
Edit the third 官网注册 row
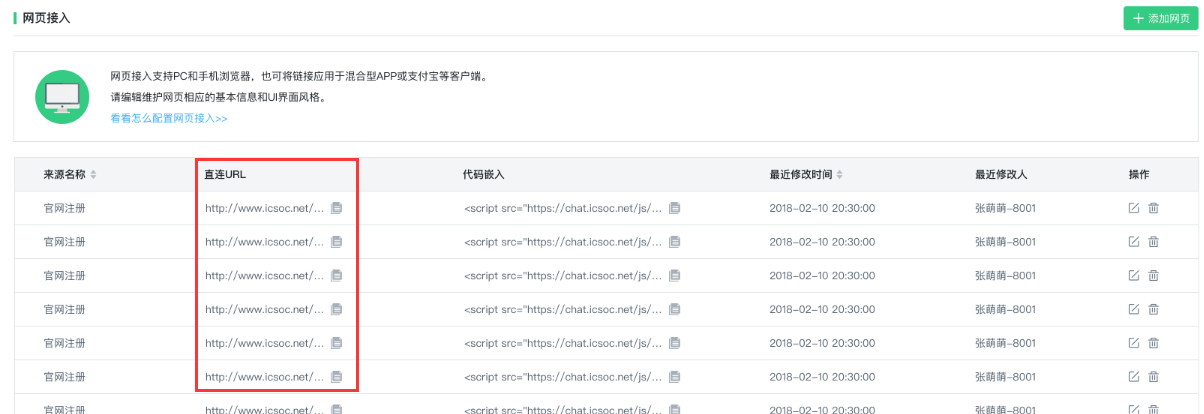coord(1134,275)
